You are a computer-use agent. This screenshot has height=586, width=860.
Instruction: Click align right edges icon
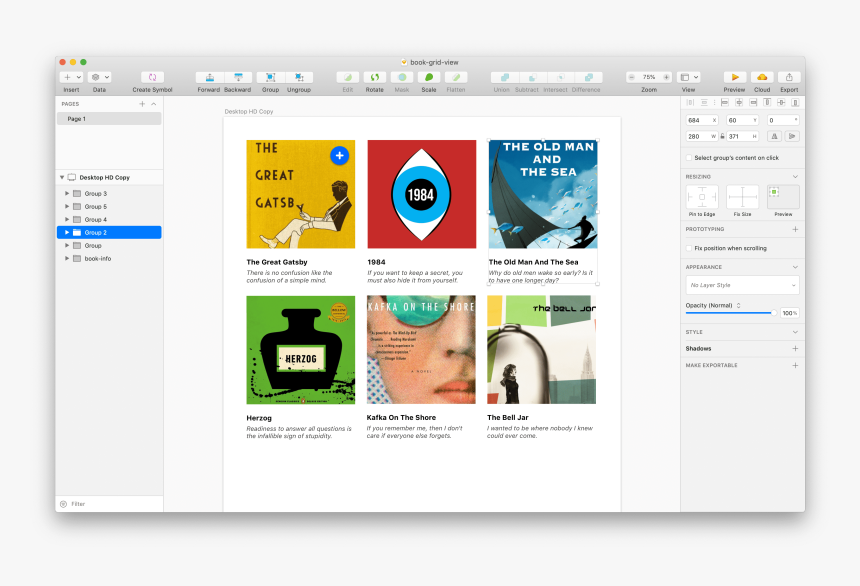pos(753,102)
